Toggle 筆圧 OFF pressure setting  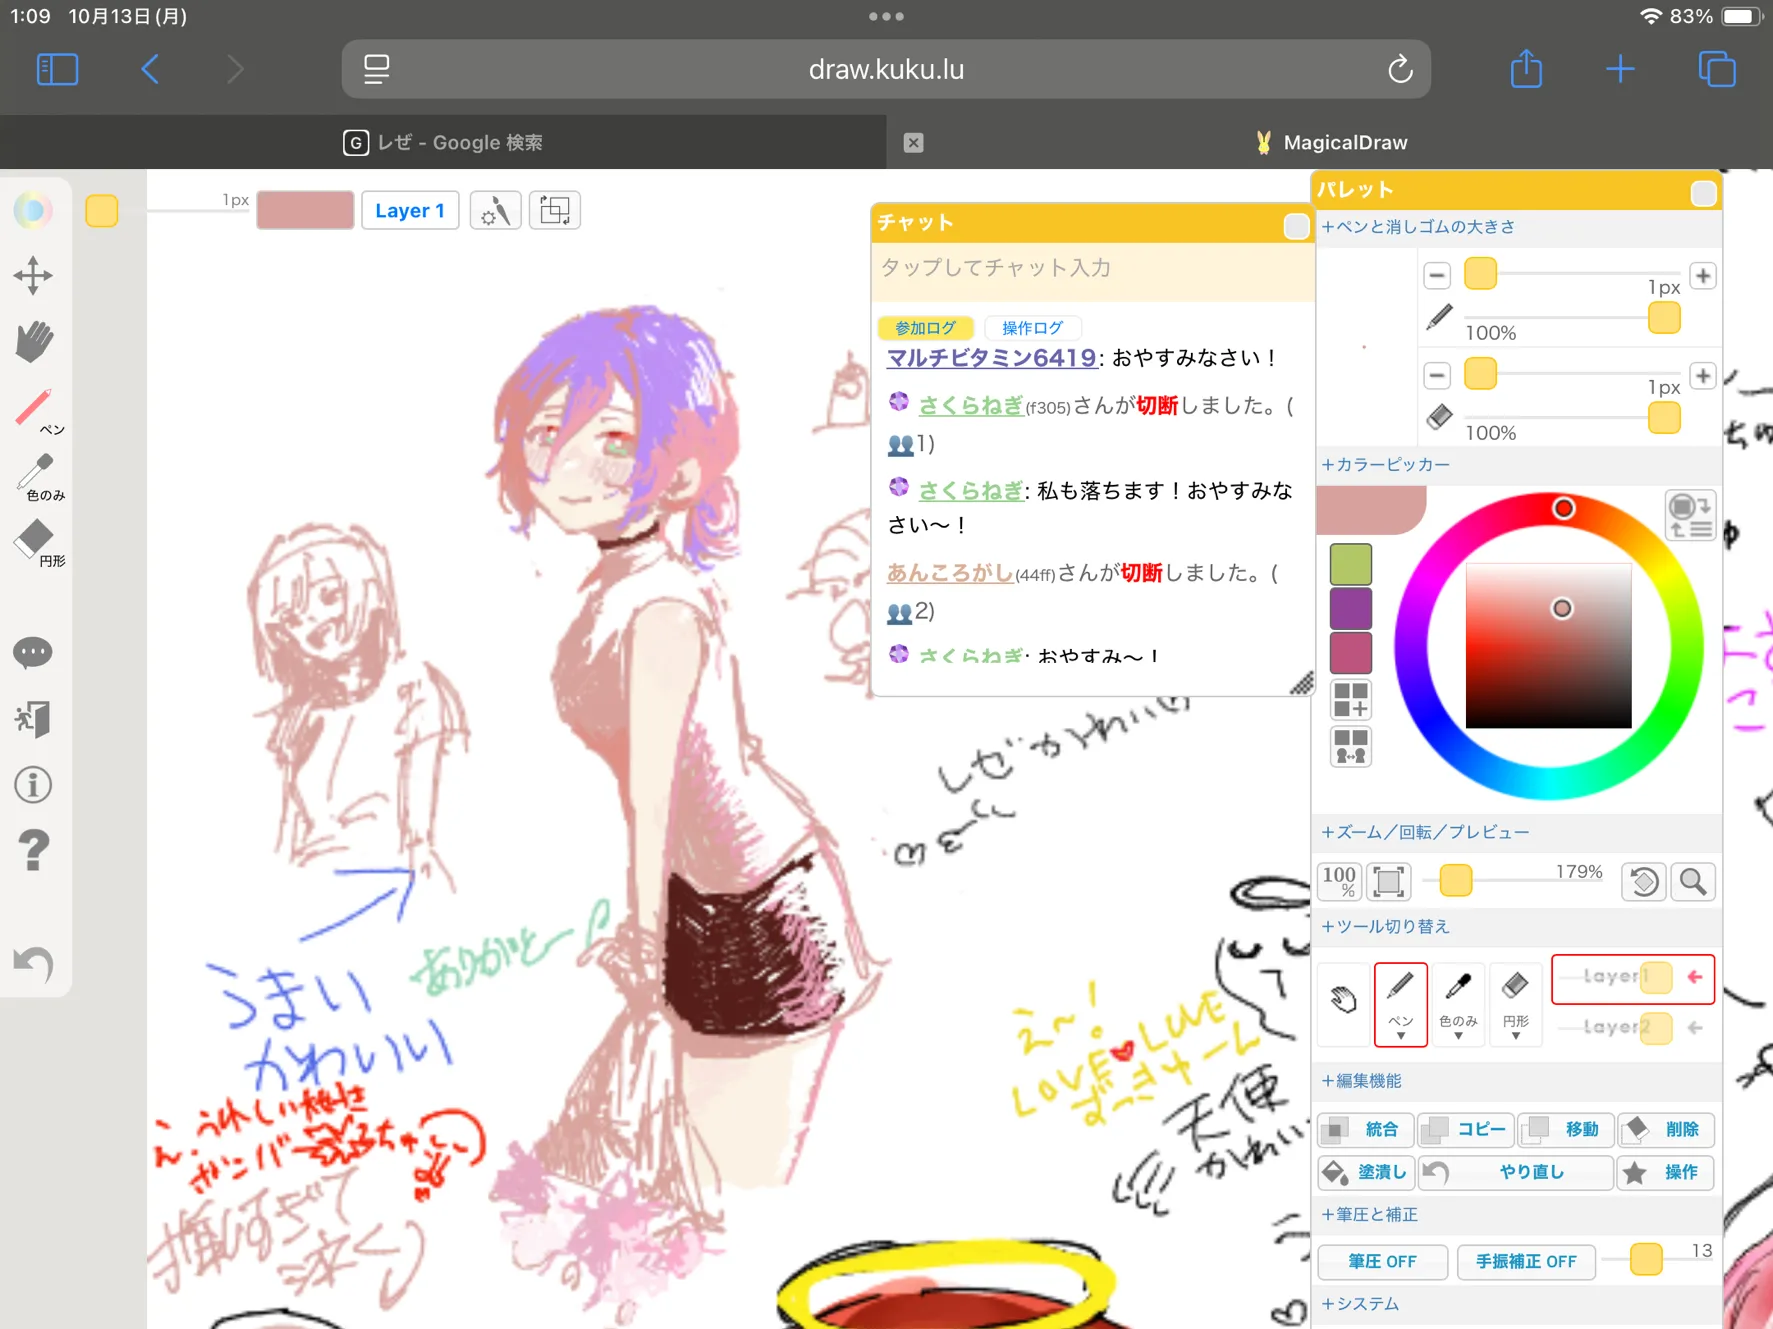1382,1262
